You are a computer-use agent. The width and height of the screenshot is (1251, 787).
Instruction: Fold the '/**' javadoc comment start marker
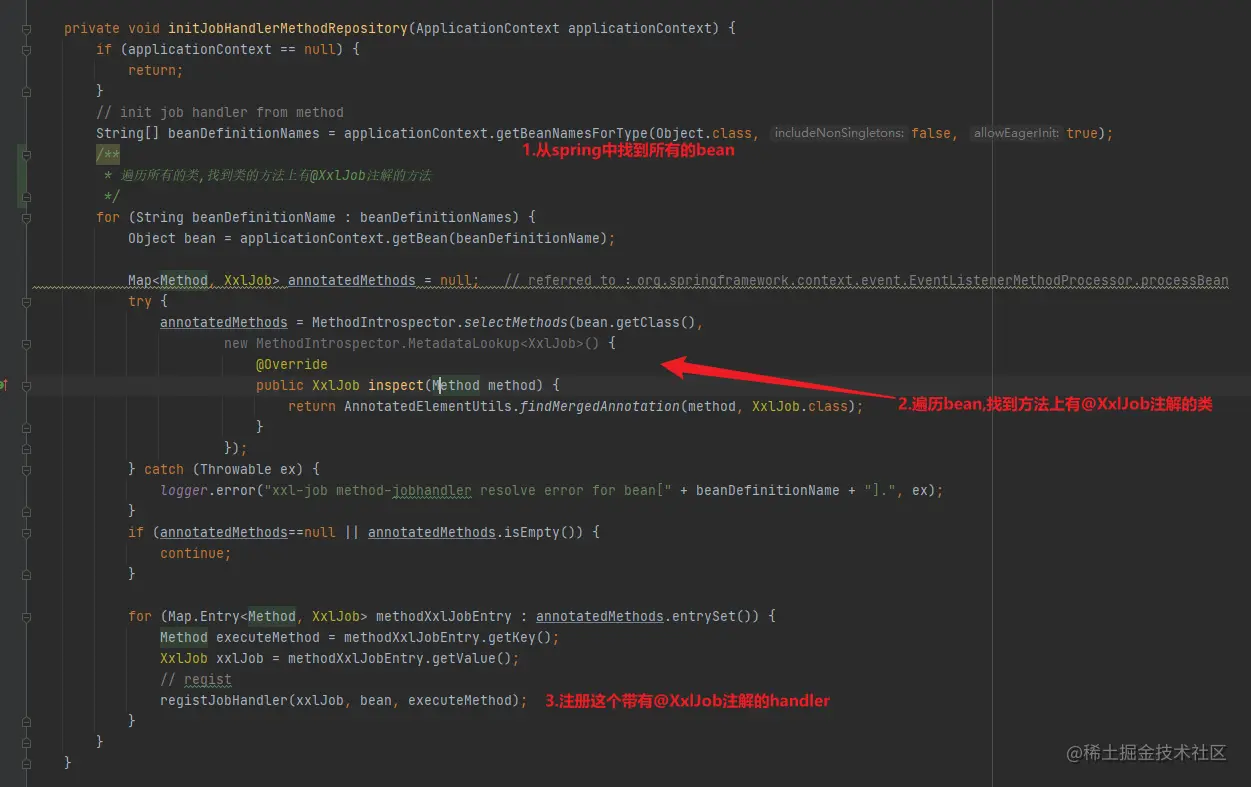(x=26, y=154)
